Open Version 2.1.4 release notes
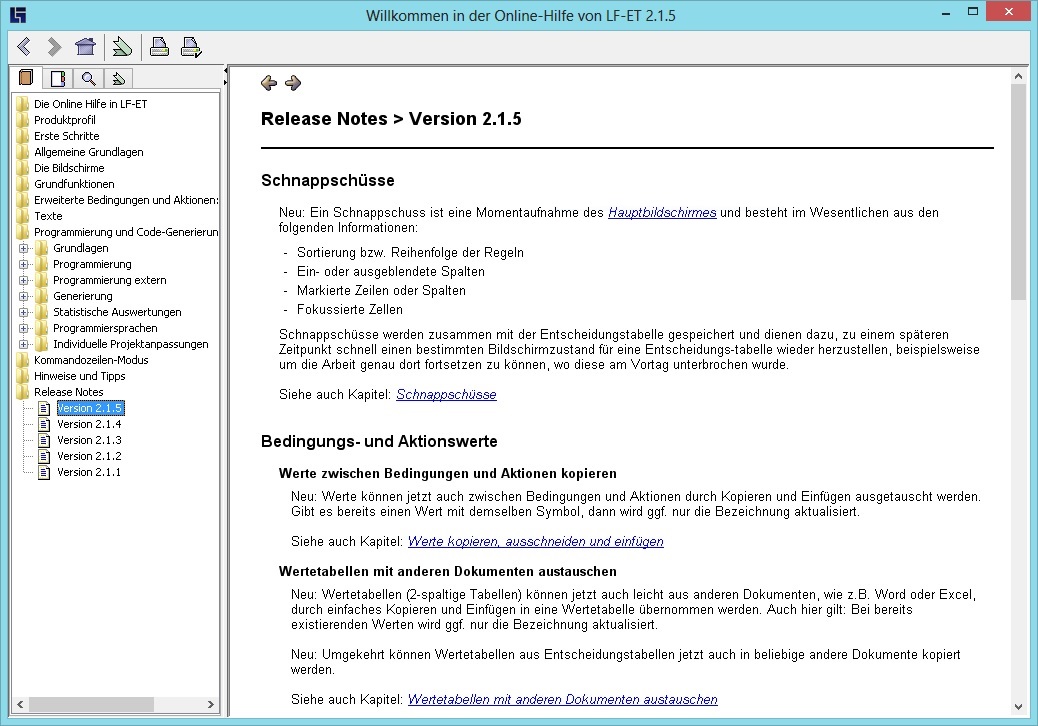This screenshot has width=1038, height=726. tap(89, 424)
